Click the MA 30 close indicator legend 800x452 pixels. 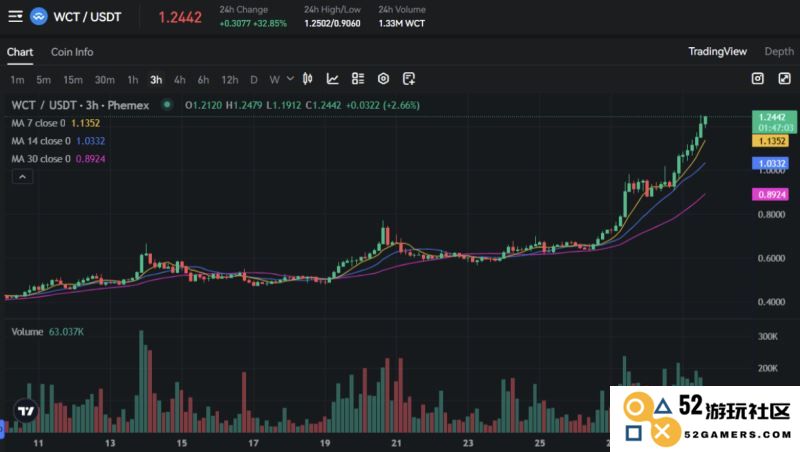click(58, 159)
